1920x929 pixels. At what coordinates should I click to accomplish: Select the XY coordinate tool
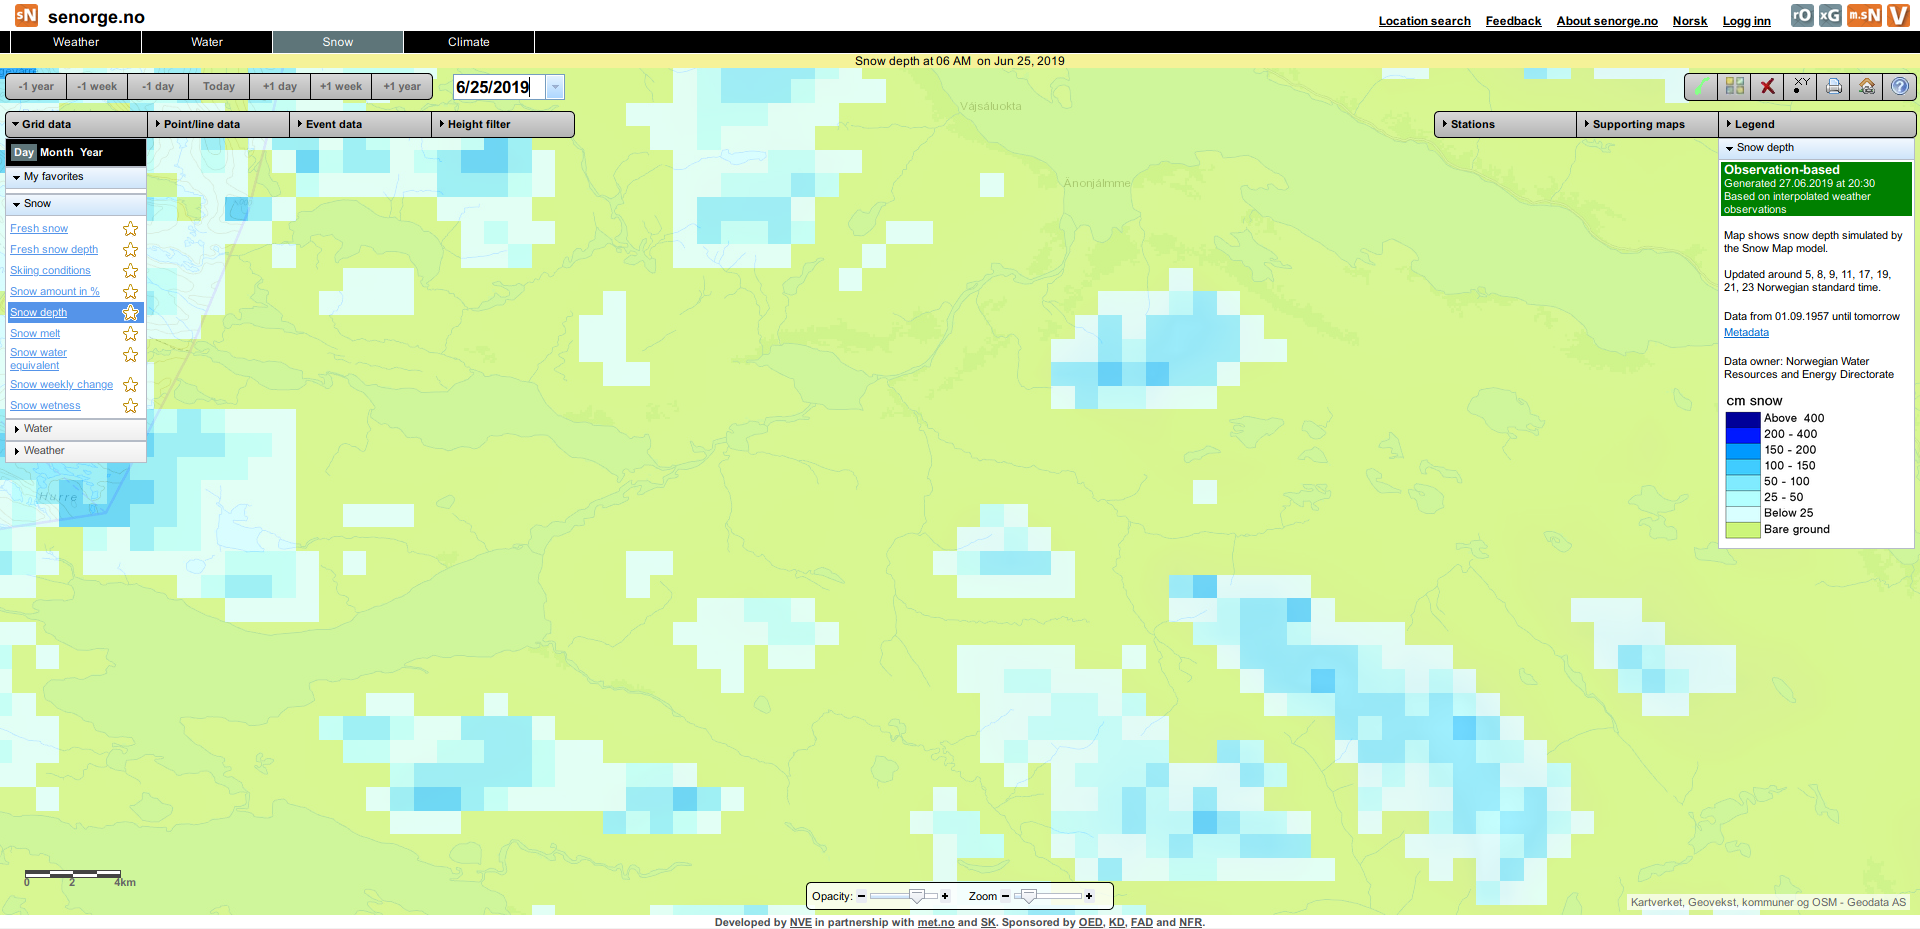(1801, 87)
